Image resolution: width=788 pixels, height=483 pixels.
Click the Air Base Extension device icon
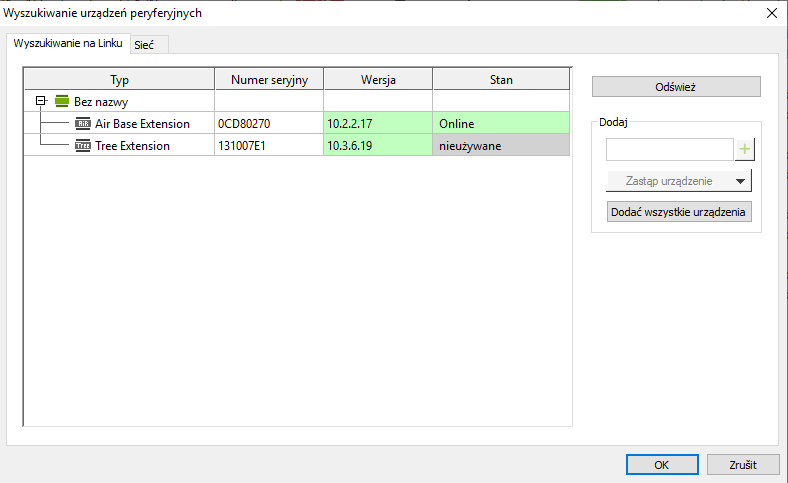83,124
